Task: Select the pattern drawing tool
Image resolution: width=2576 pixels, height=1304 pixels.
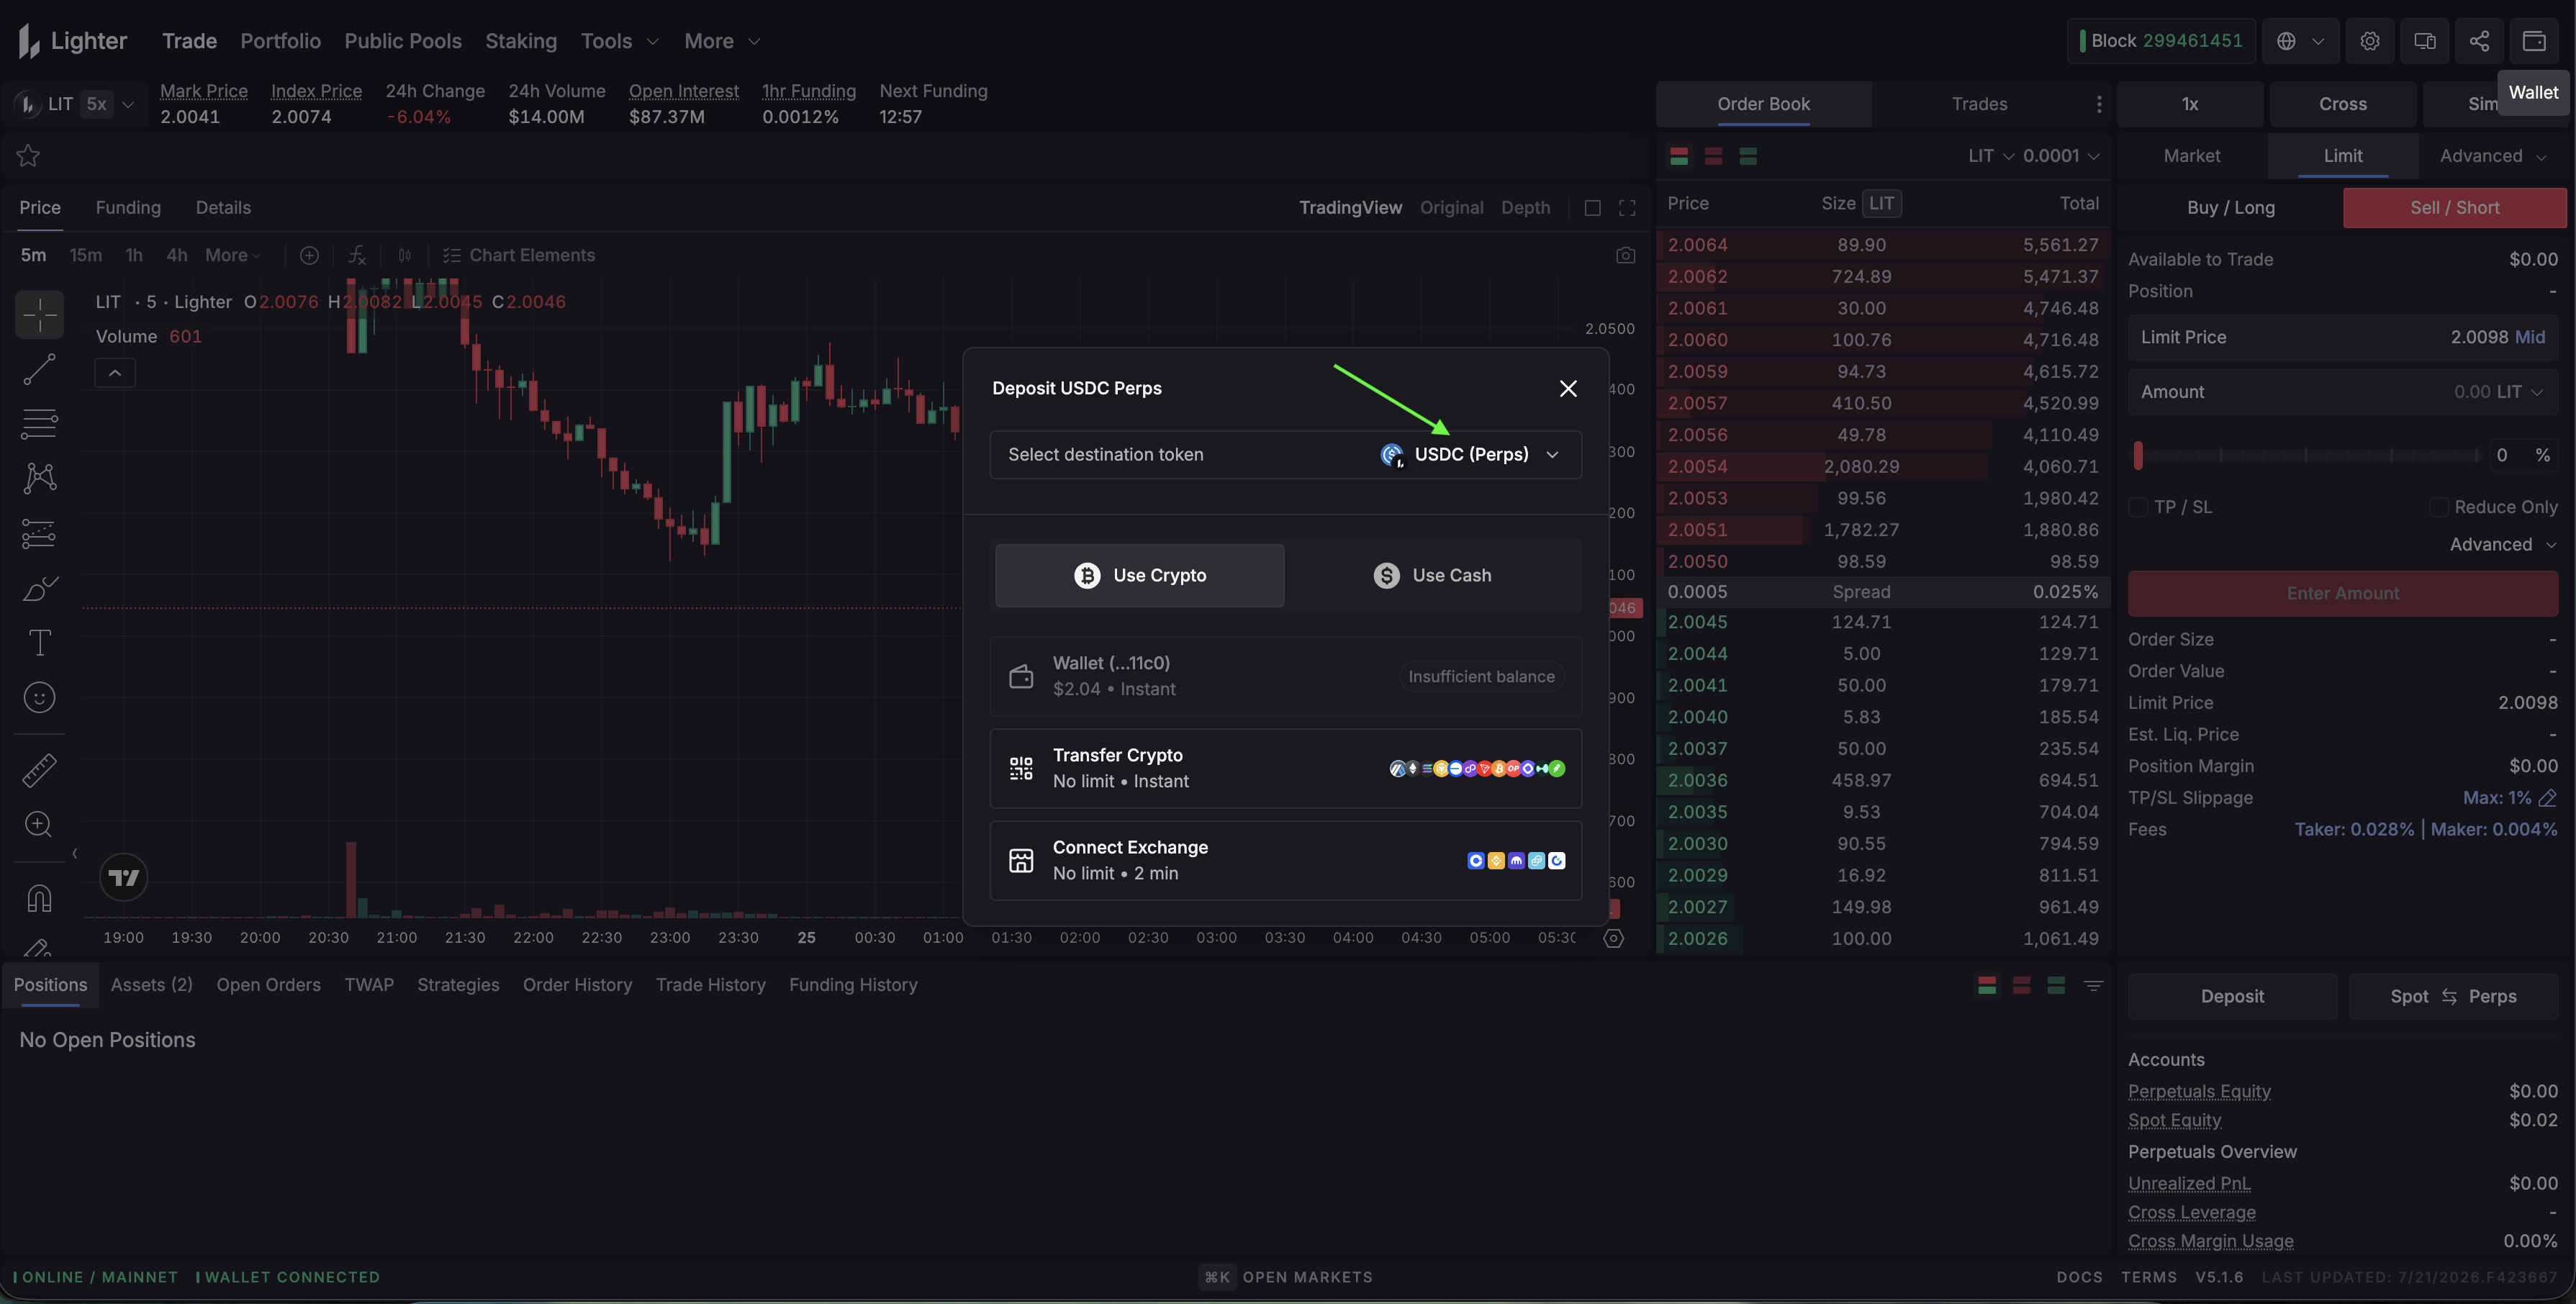Action: click(x=39, y=478)
